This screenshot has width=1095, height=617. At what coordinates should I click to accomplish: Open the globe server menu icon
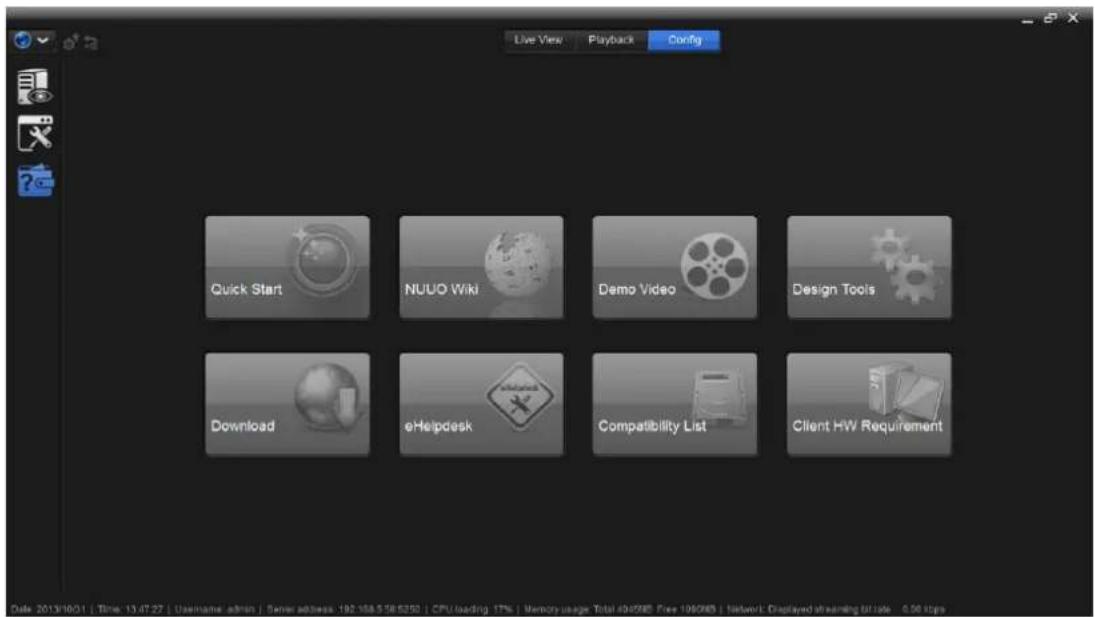click(x=23, y=40)
